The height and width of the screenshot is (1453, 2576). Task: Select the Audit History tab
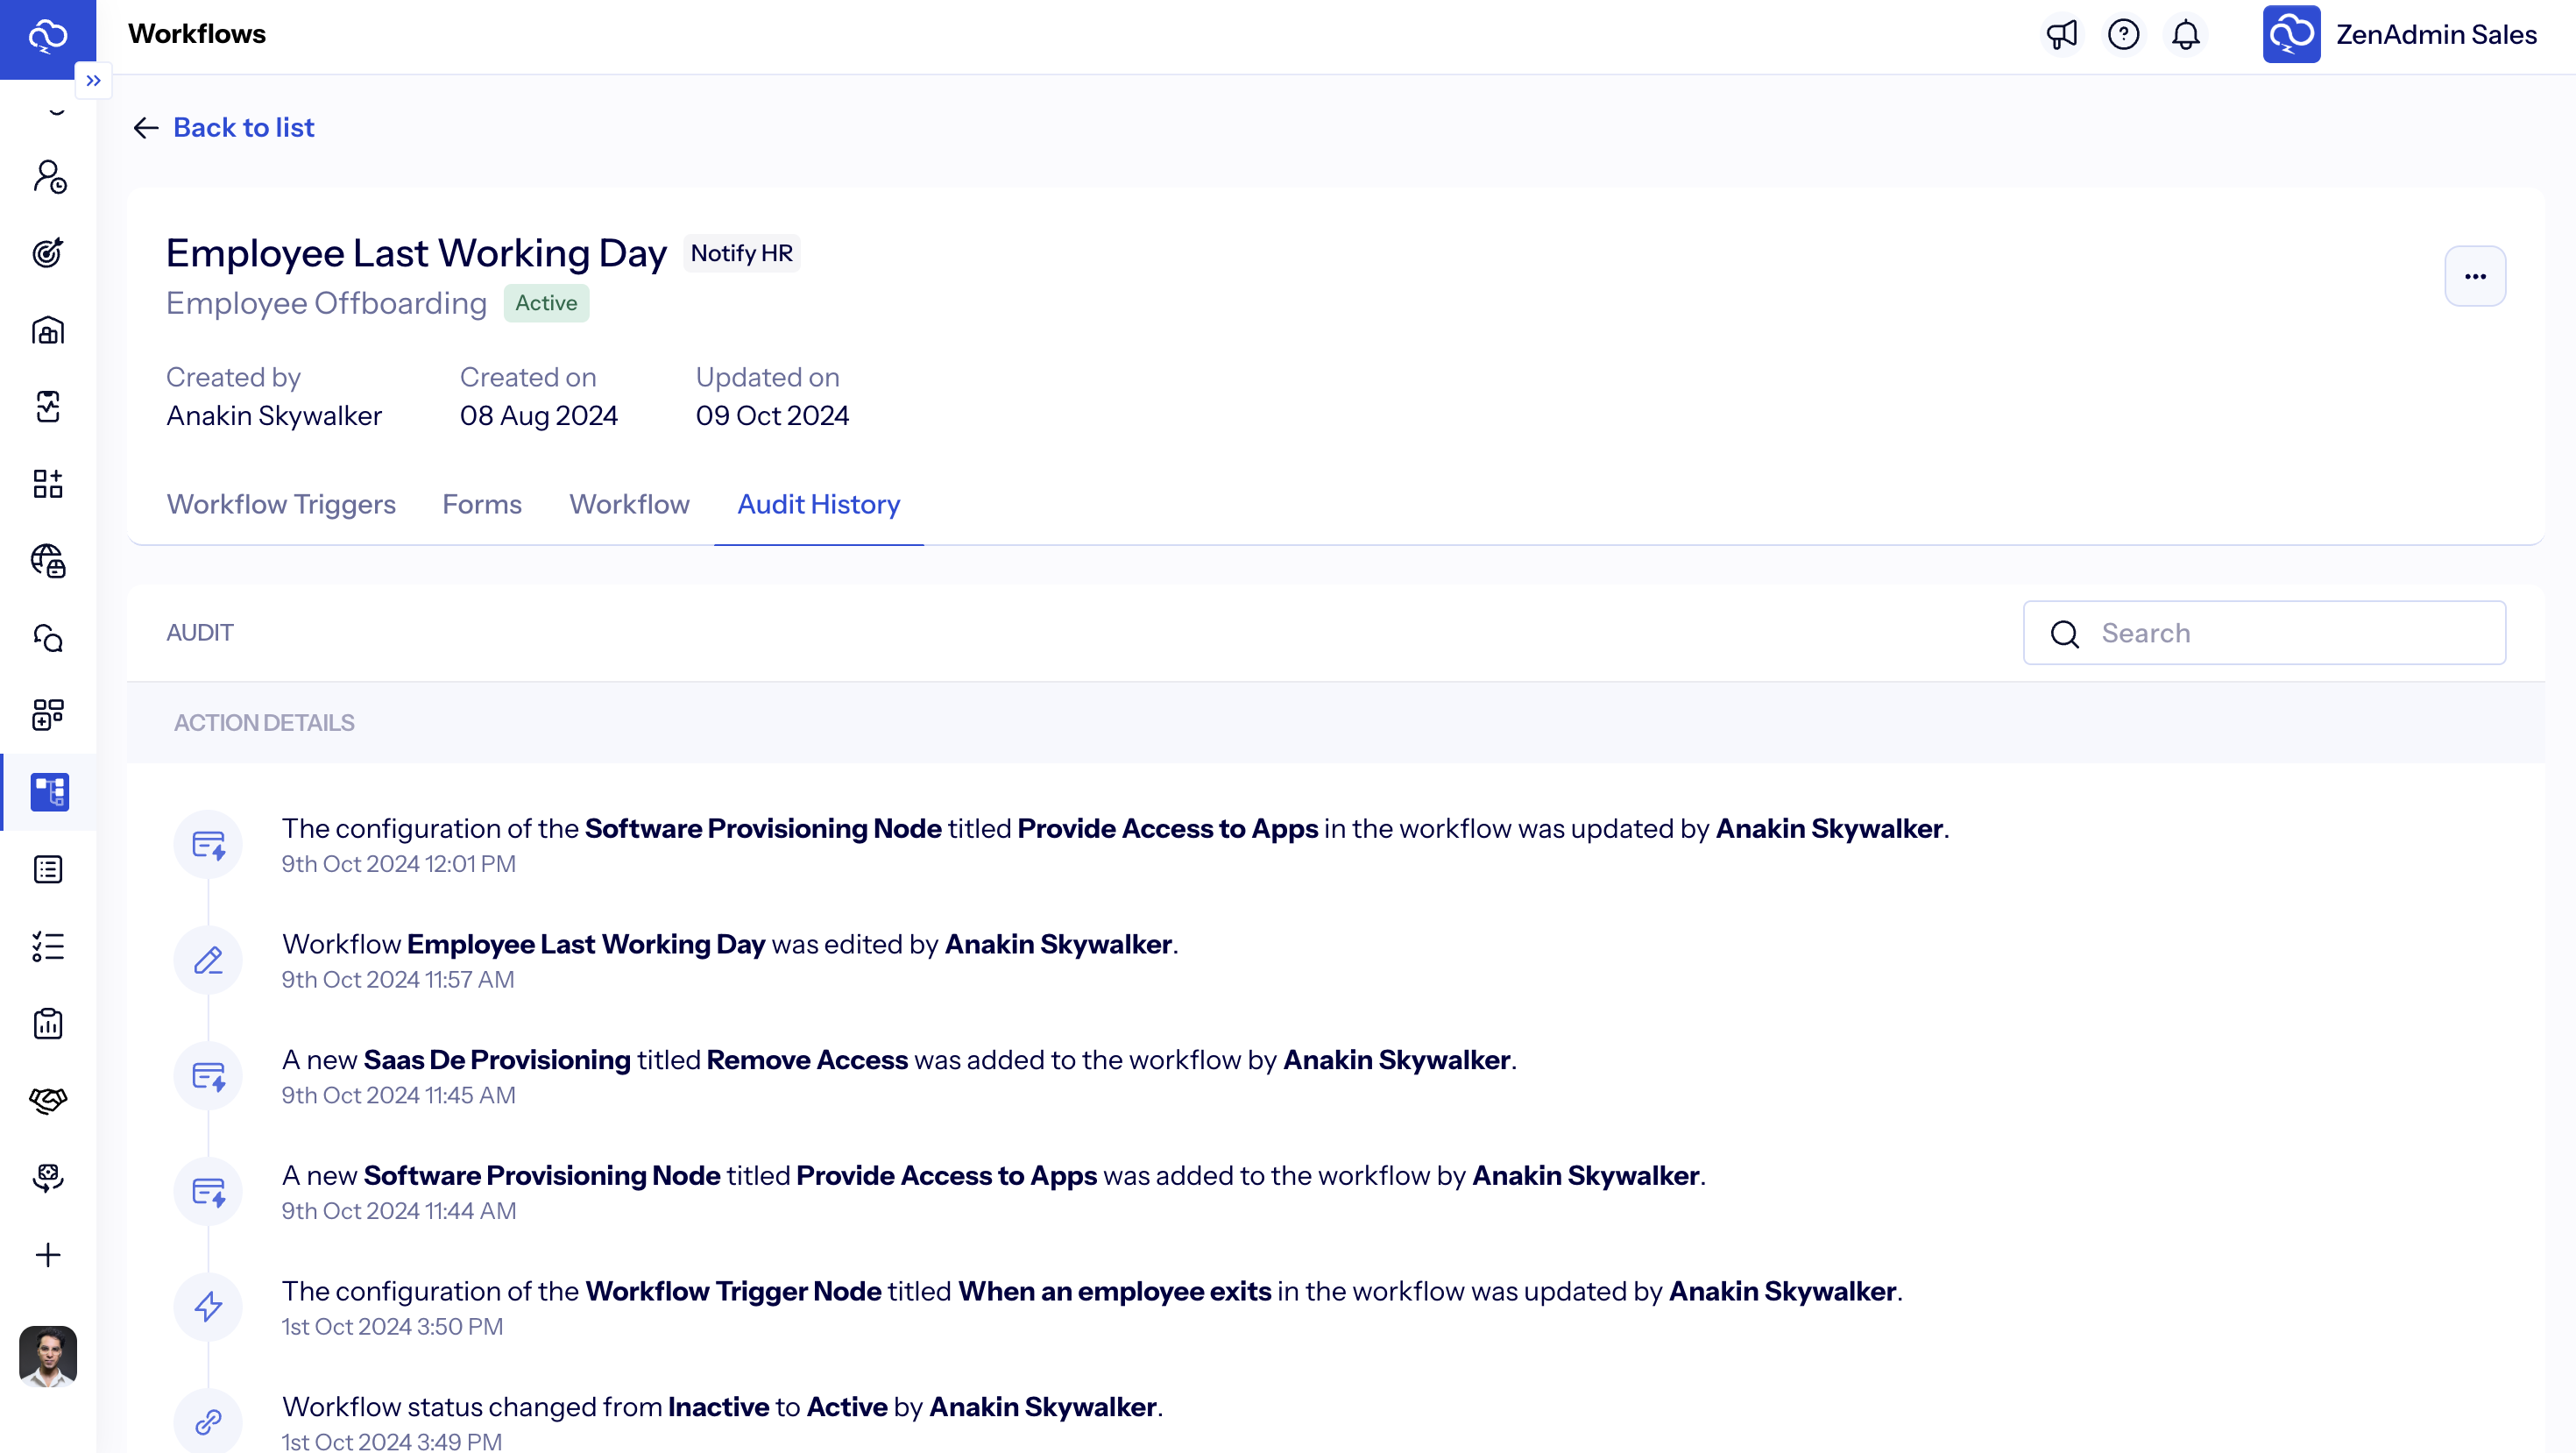[818, 504]
